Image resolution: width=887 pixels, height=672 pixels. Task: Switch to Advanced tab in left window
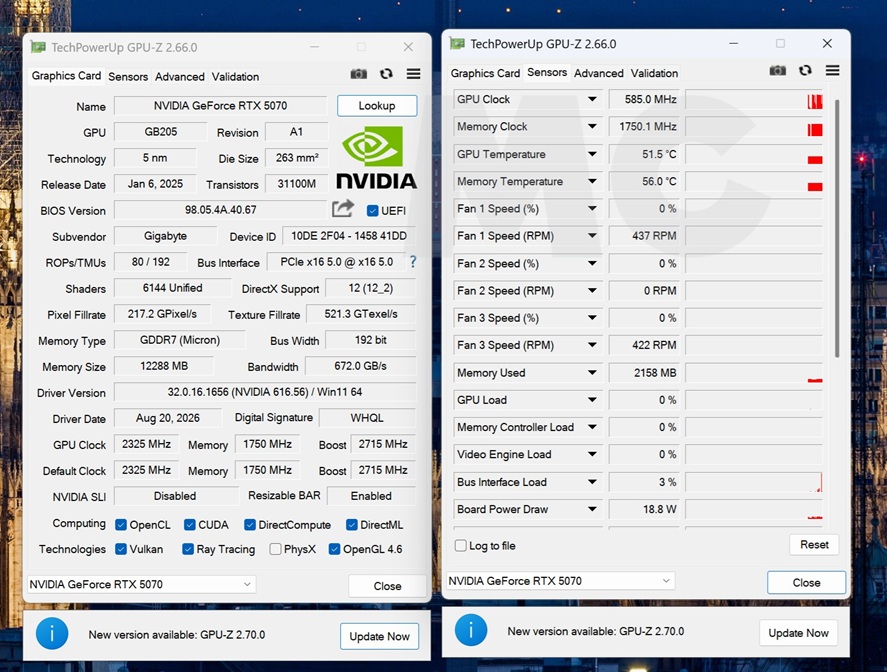(180, 76)
